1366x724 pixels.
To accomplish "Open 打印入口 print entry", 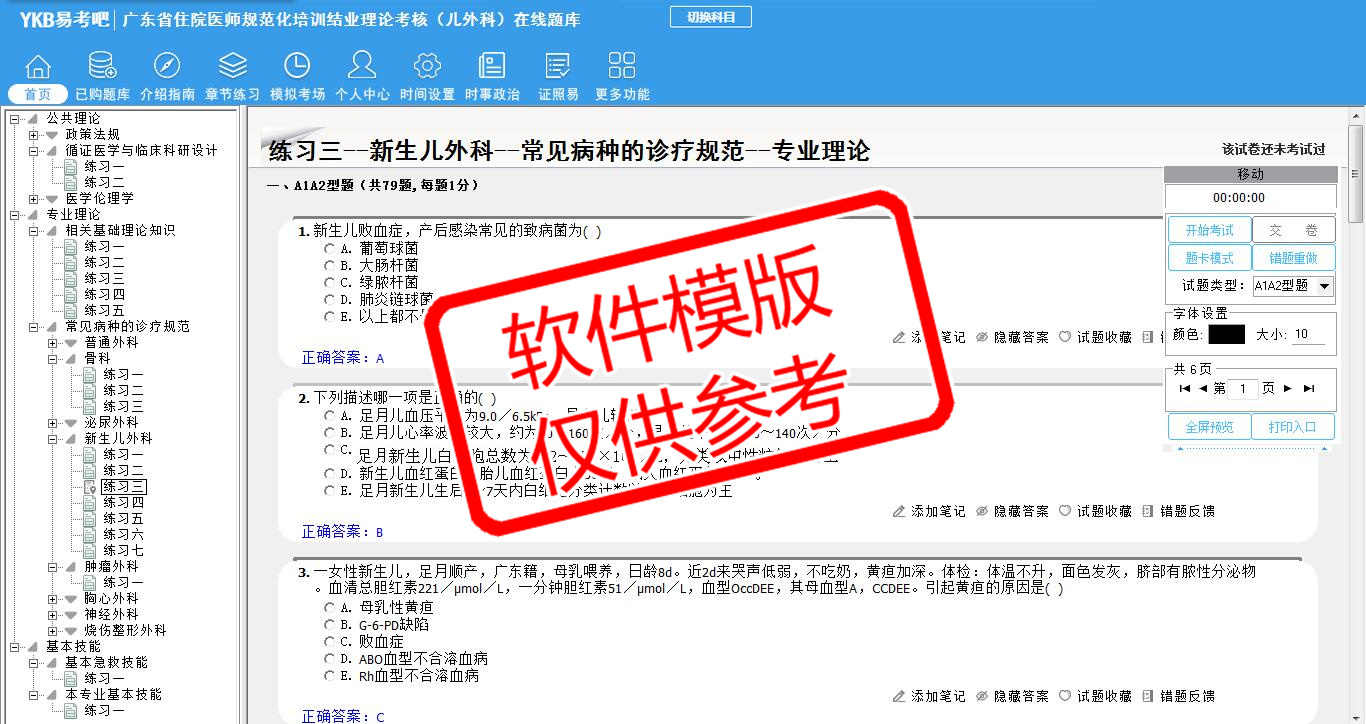I will tap(1294, 427).
